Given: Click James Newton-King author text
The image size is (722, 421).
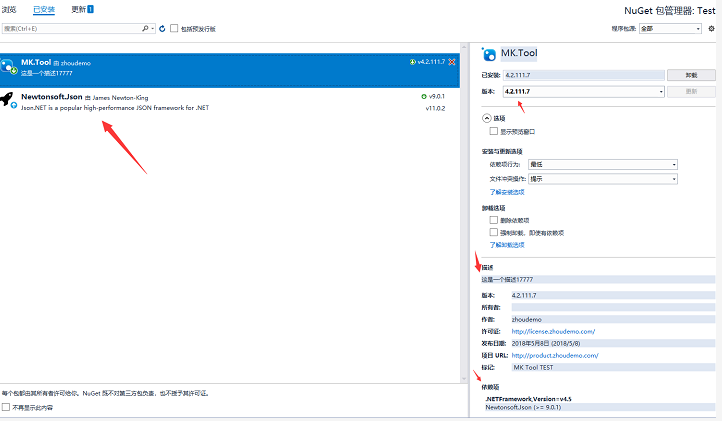Looking at the screenshot, I should (120, 98).
